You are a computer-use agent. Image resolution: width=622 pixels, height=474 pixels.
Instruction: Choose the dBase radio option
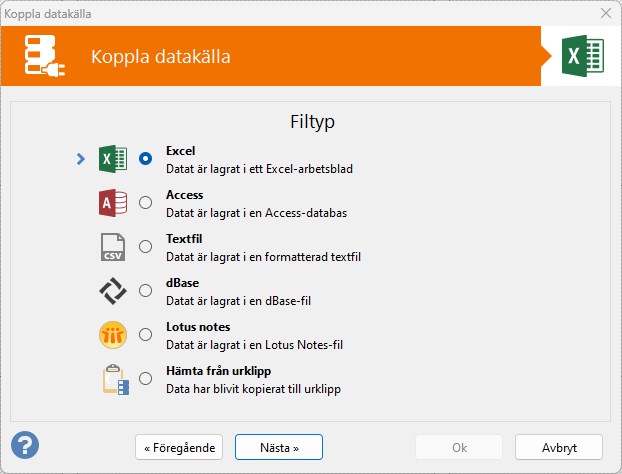(146, 291)
